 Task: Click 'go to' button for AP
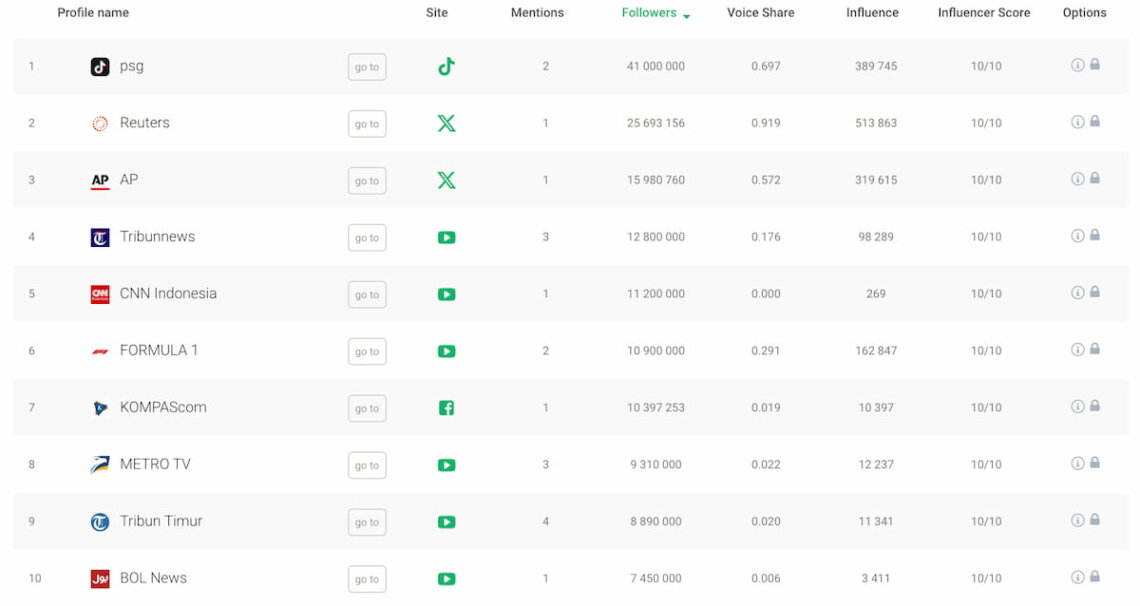[x=367, y=181]
